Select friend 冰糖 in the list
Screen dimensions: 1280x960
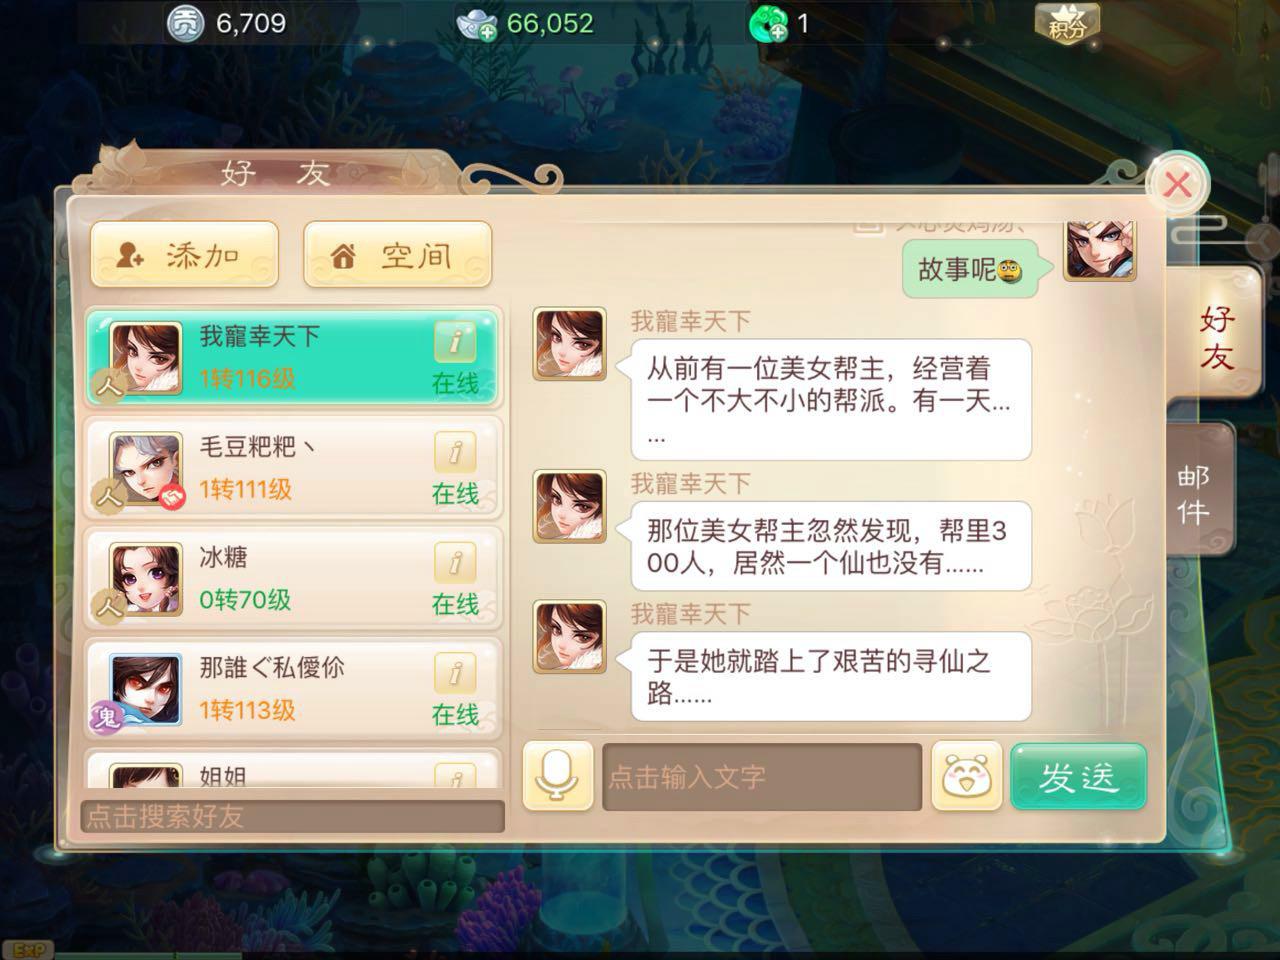(293, 579)
